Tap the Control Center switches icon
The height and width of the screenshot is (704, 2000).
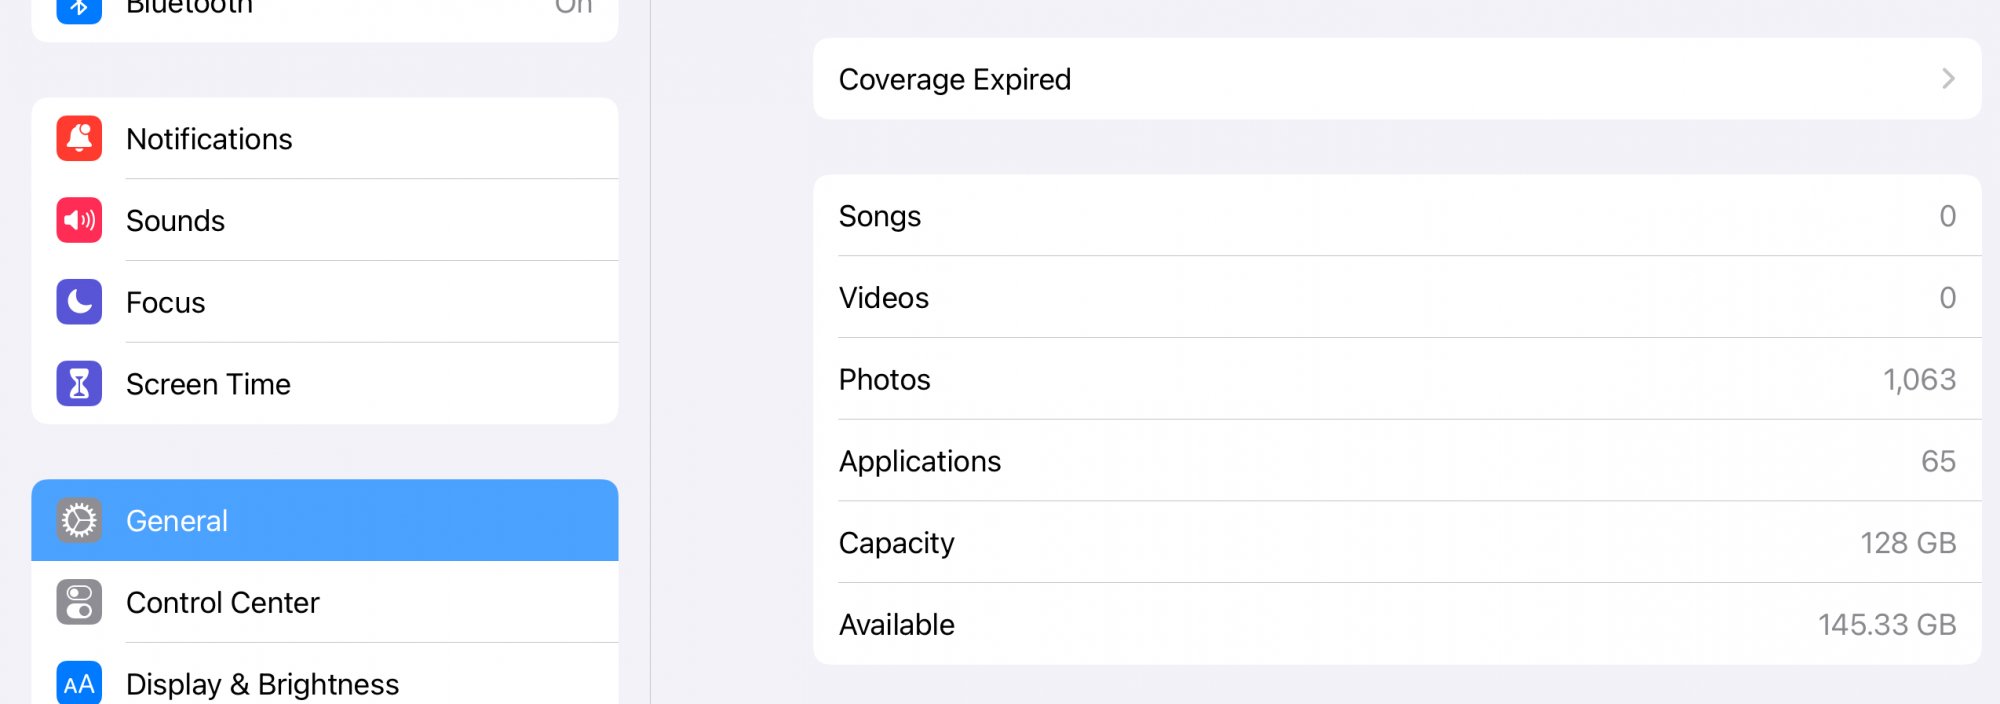(79, 602)
